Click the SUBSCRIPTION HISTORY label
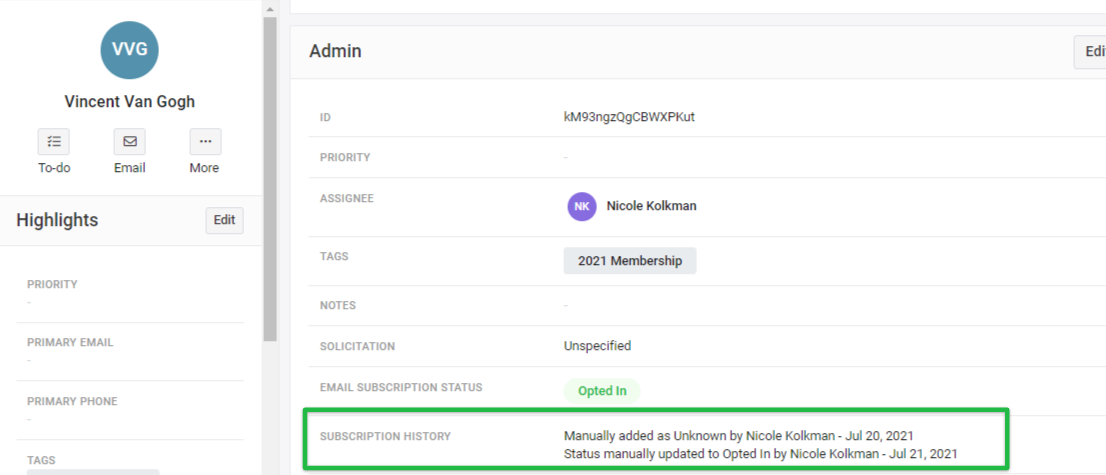The image size is (1106, 475). click(x=385, y=437)
